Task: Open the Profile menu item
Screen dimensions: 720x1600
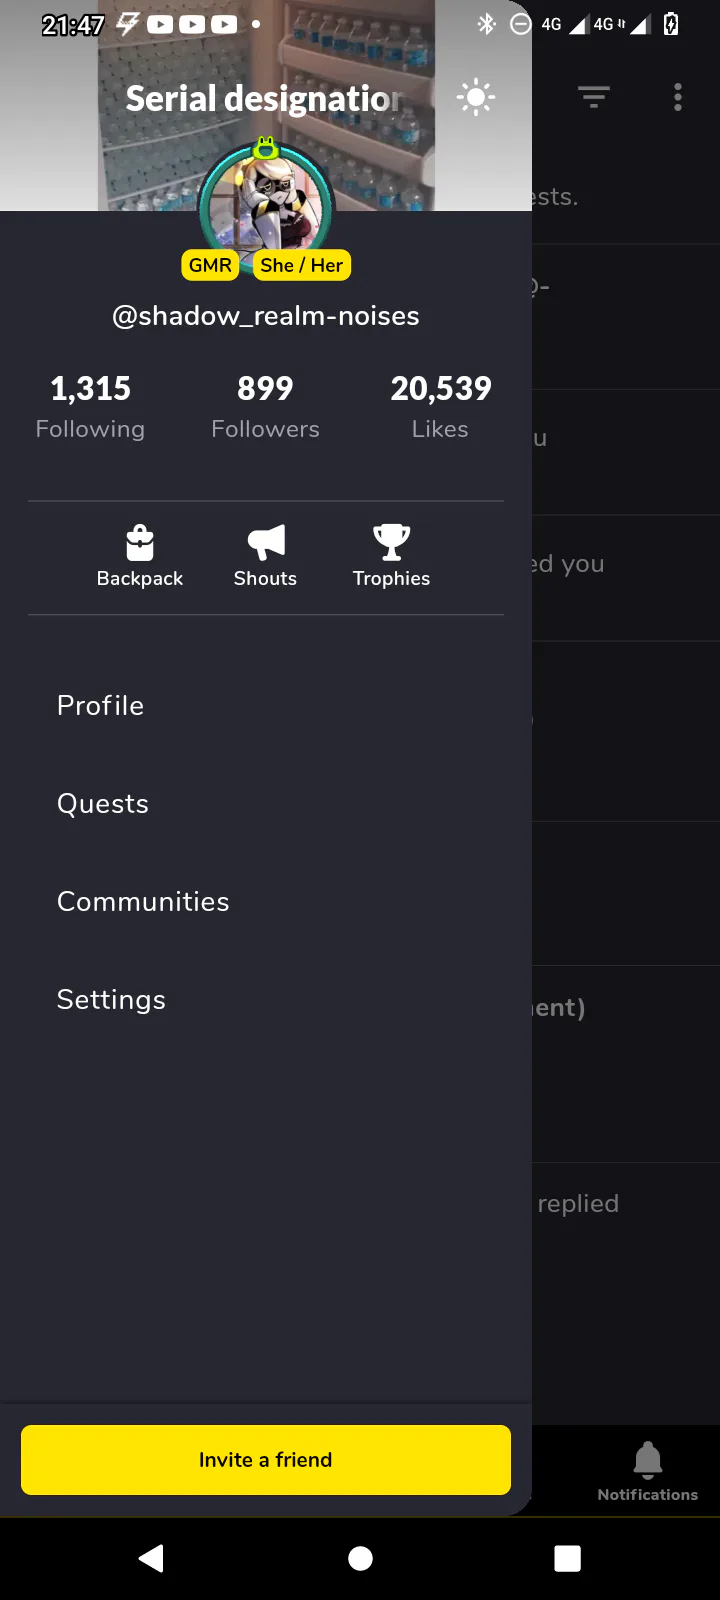Action: 101,706
